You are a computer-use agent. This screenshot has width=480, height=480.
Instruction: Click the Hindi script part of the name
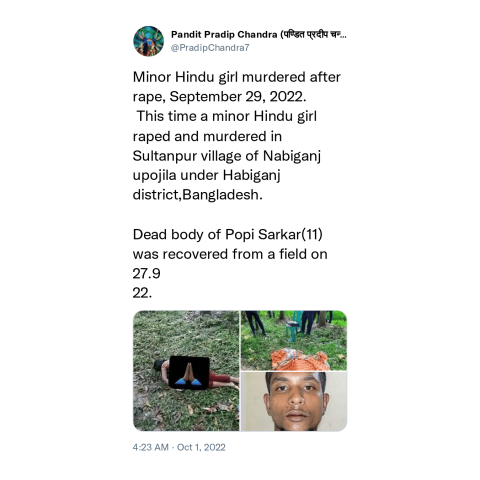pos(310,34)
